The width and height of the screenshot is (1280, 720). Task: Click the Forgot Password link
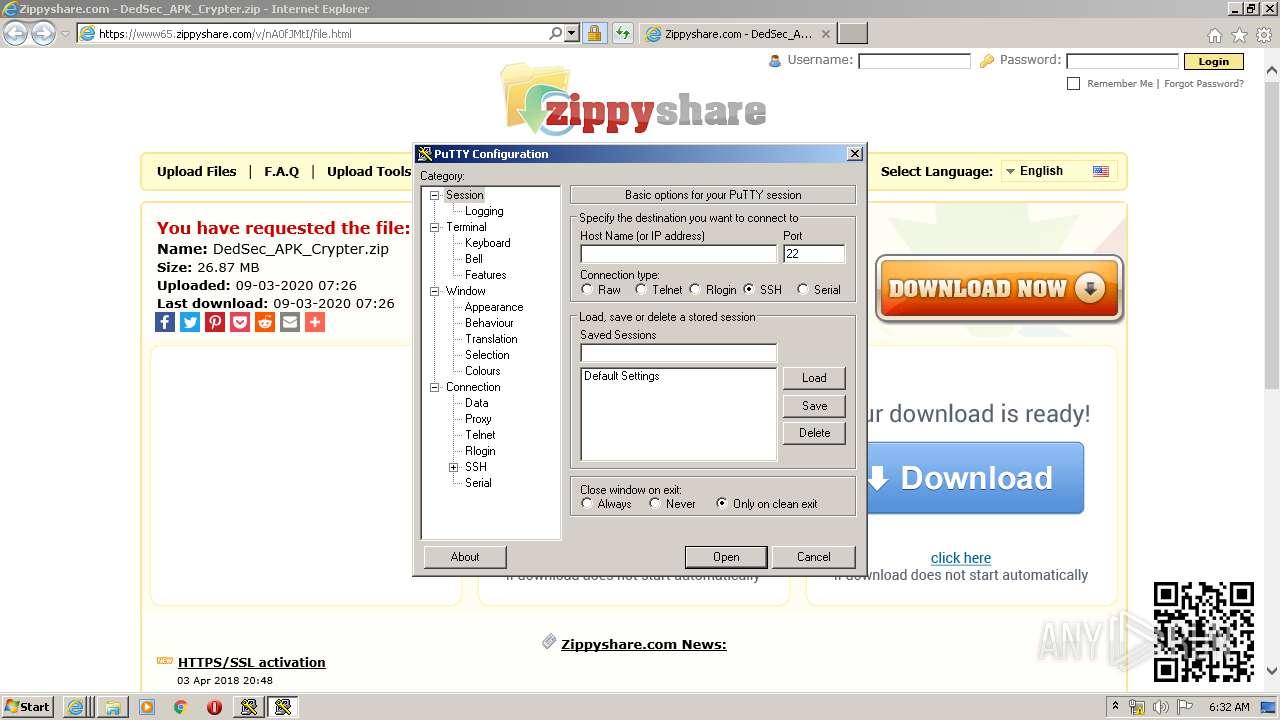1204,84
